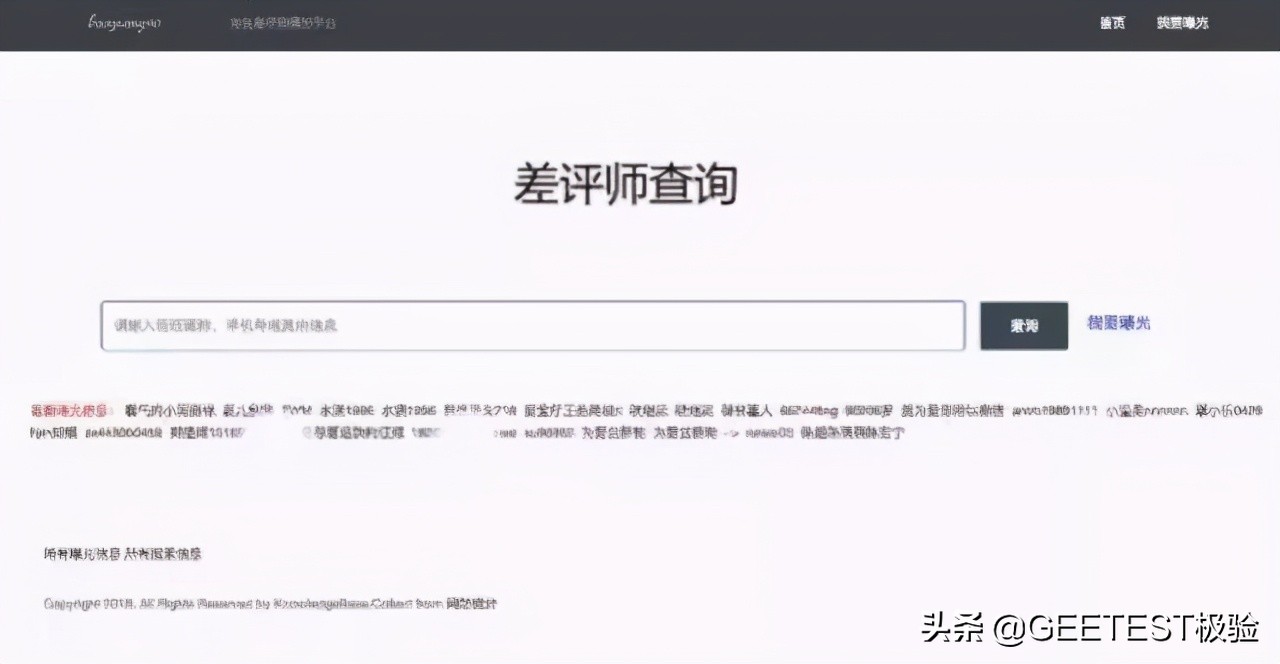
Task: Open the rightmost navigation item beside 首页
Action: (x=1183, y=23)
